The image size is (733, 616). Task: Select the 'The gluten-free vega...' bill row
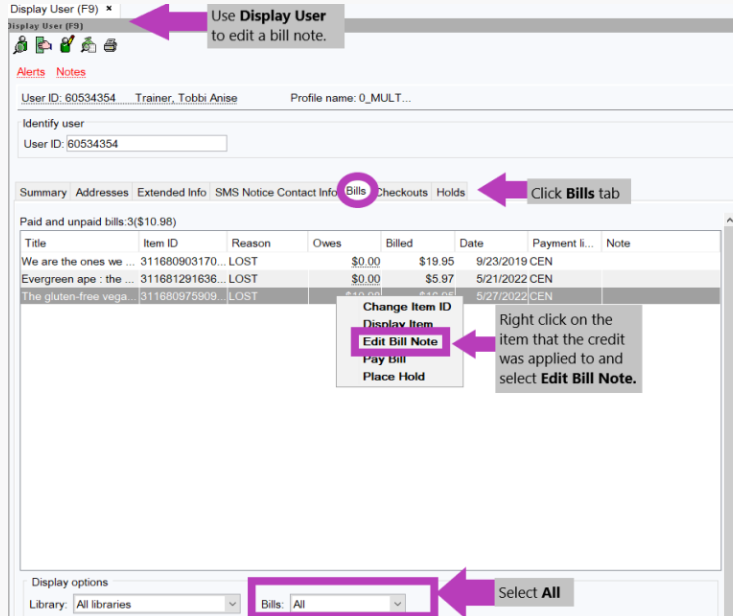click(370, 296)
